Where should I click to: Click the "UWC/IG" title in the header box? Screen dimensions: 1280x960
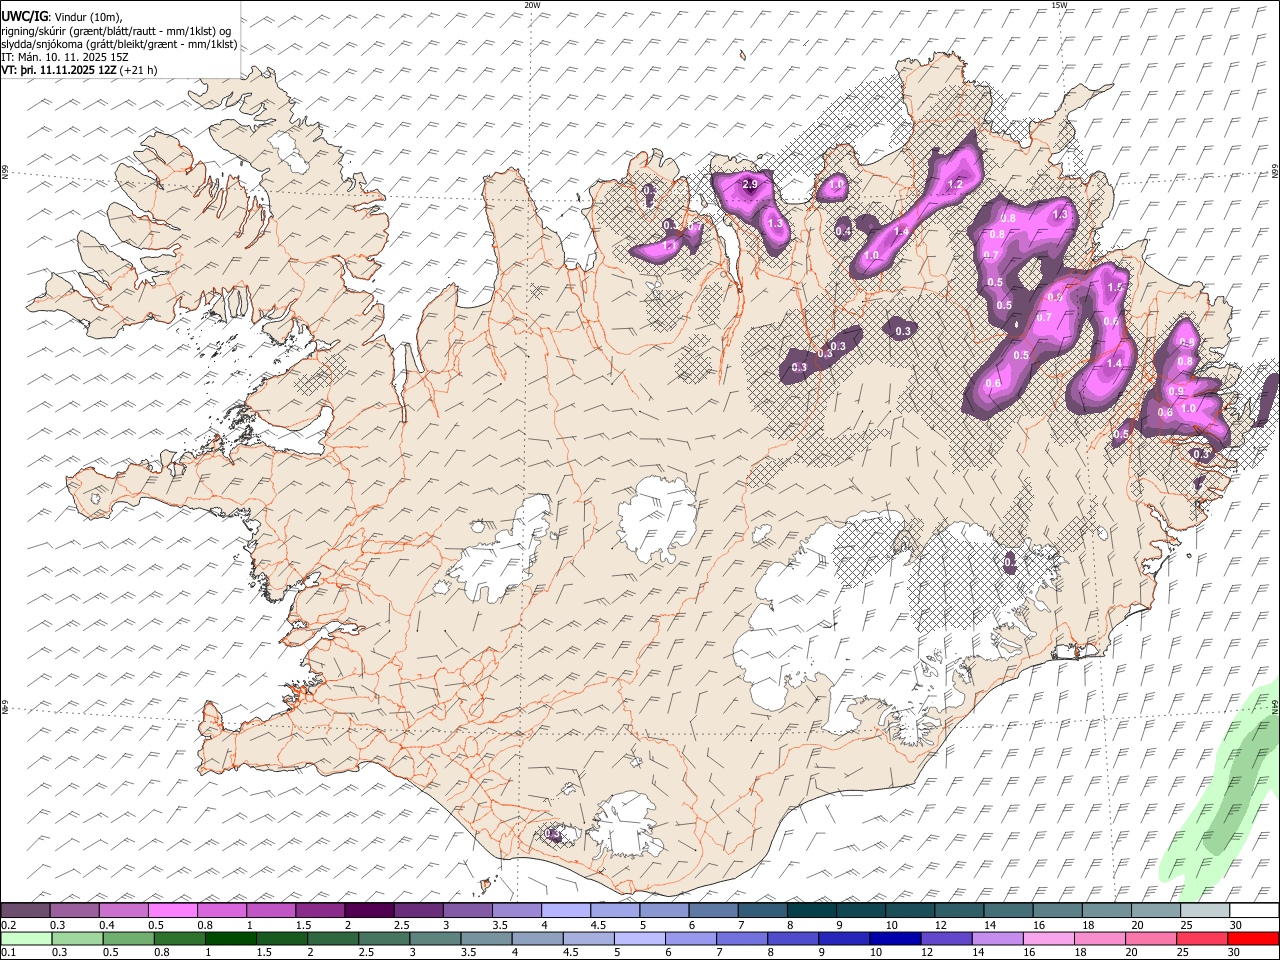24,15
